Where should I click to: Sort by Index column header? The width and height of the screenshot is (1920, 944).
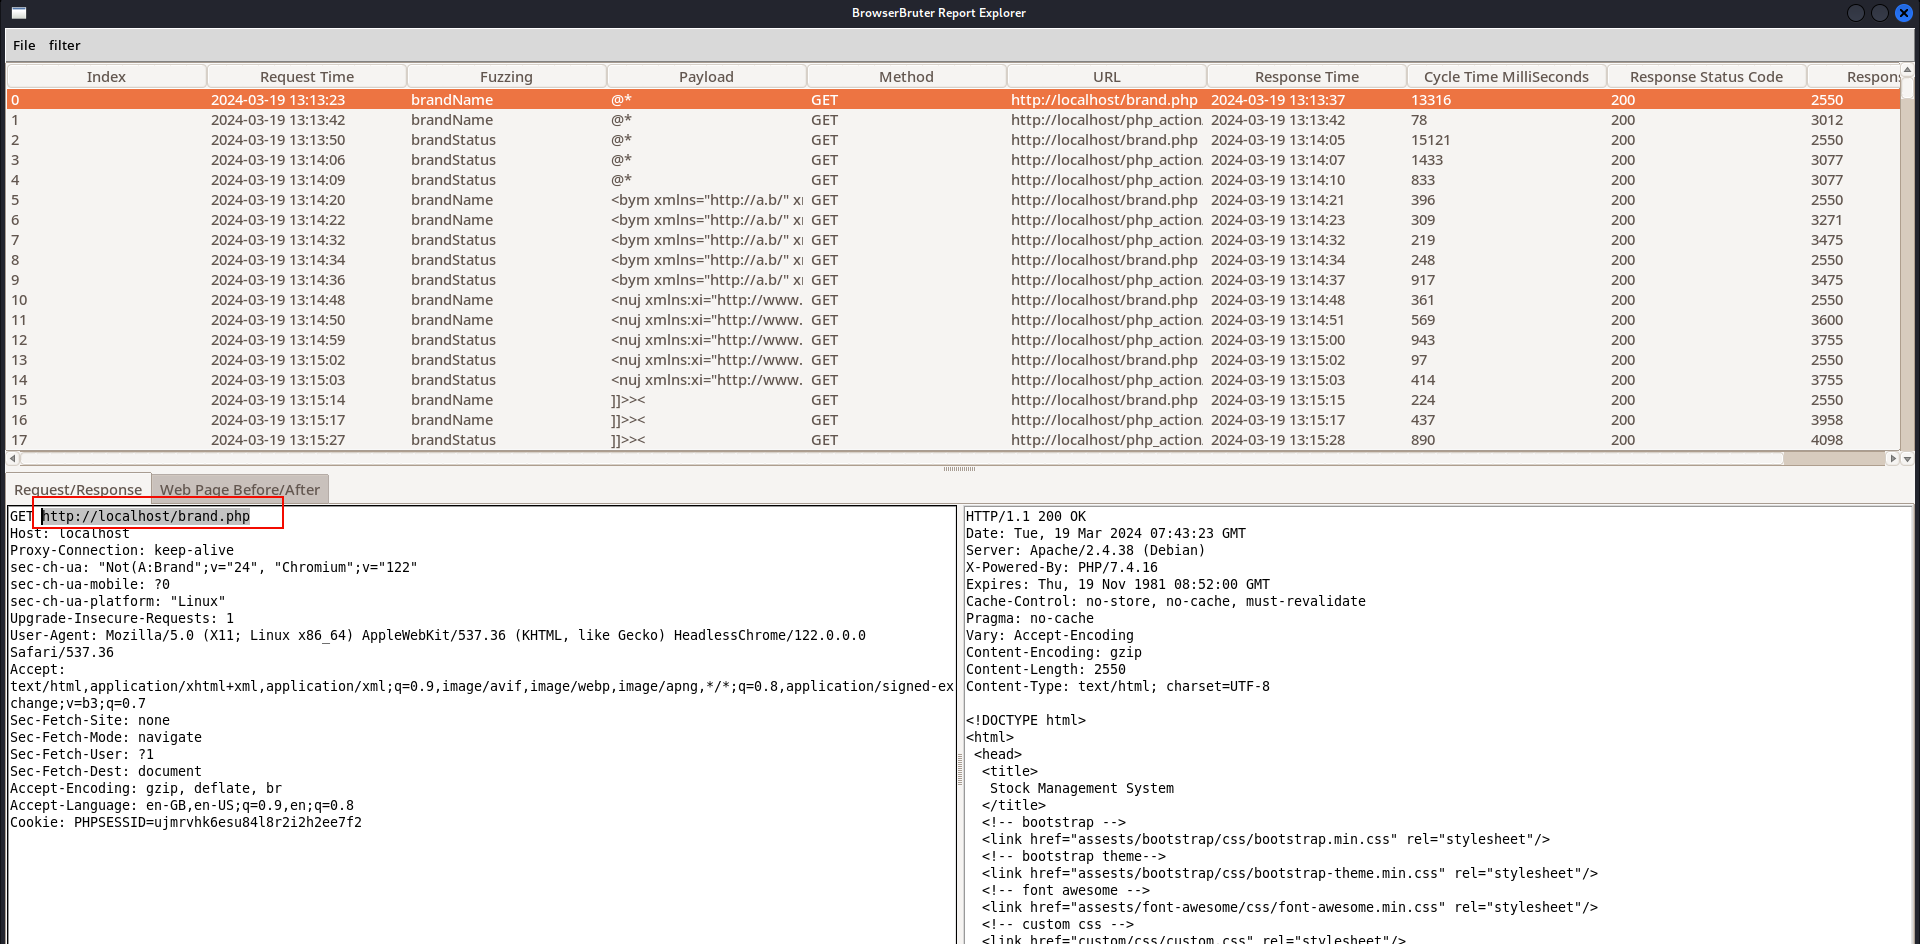coord(106,77)
